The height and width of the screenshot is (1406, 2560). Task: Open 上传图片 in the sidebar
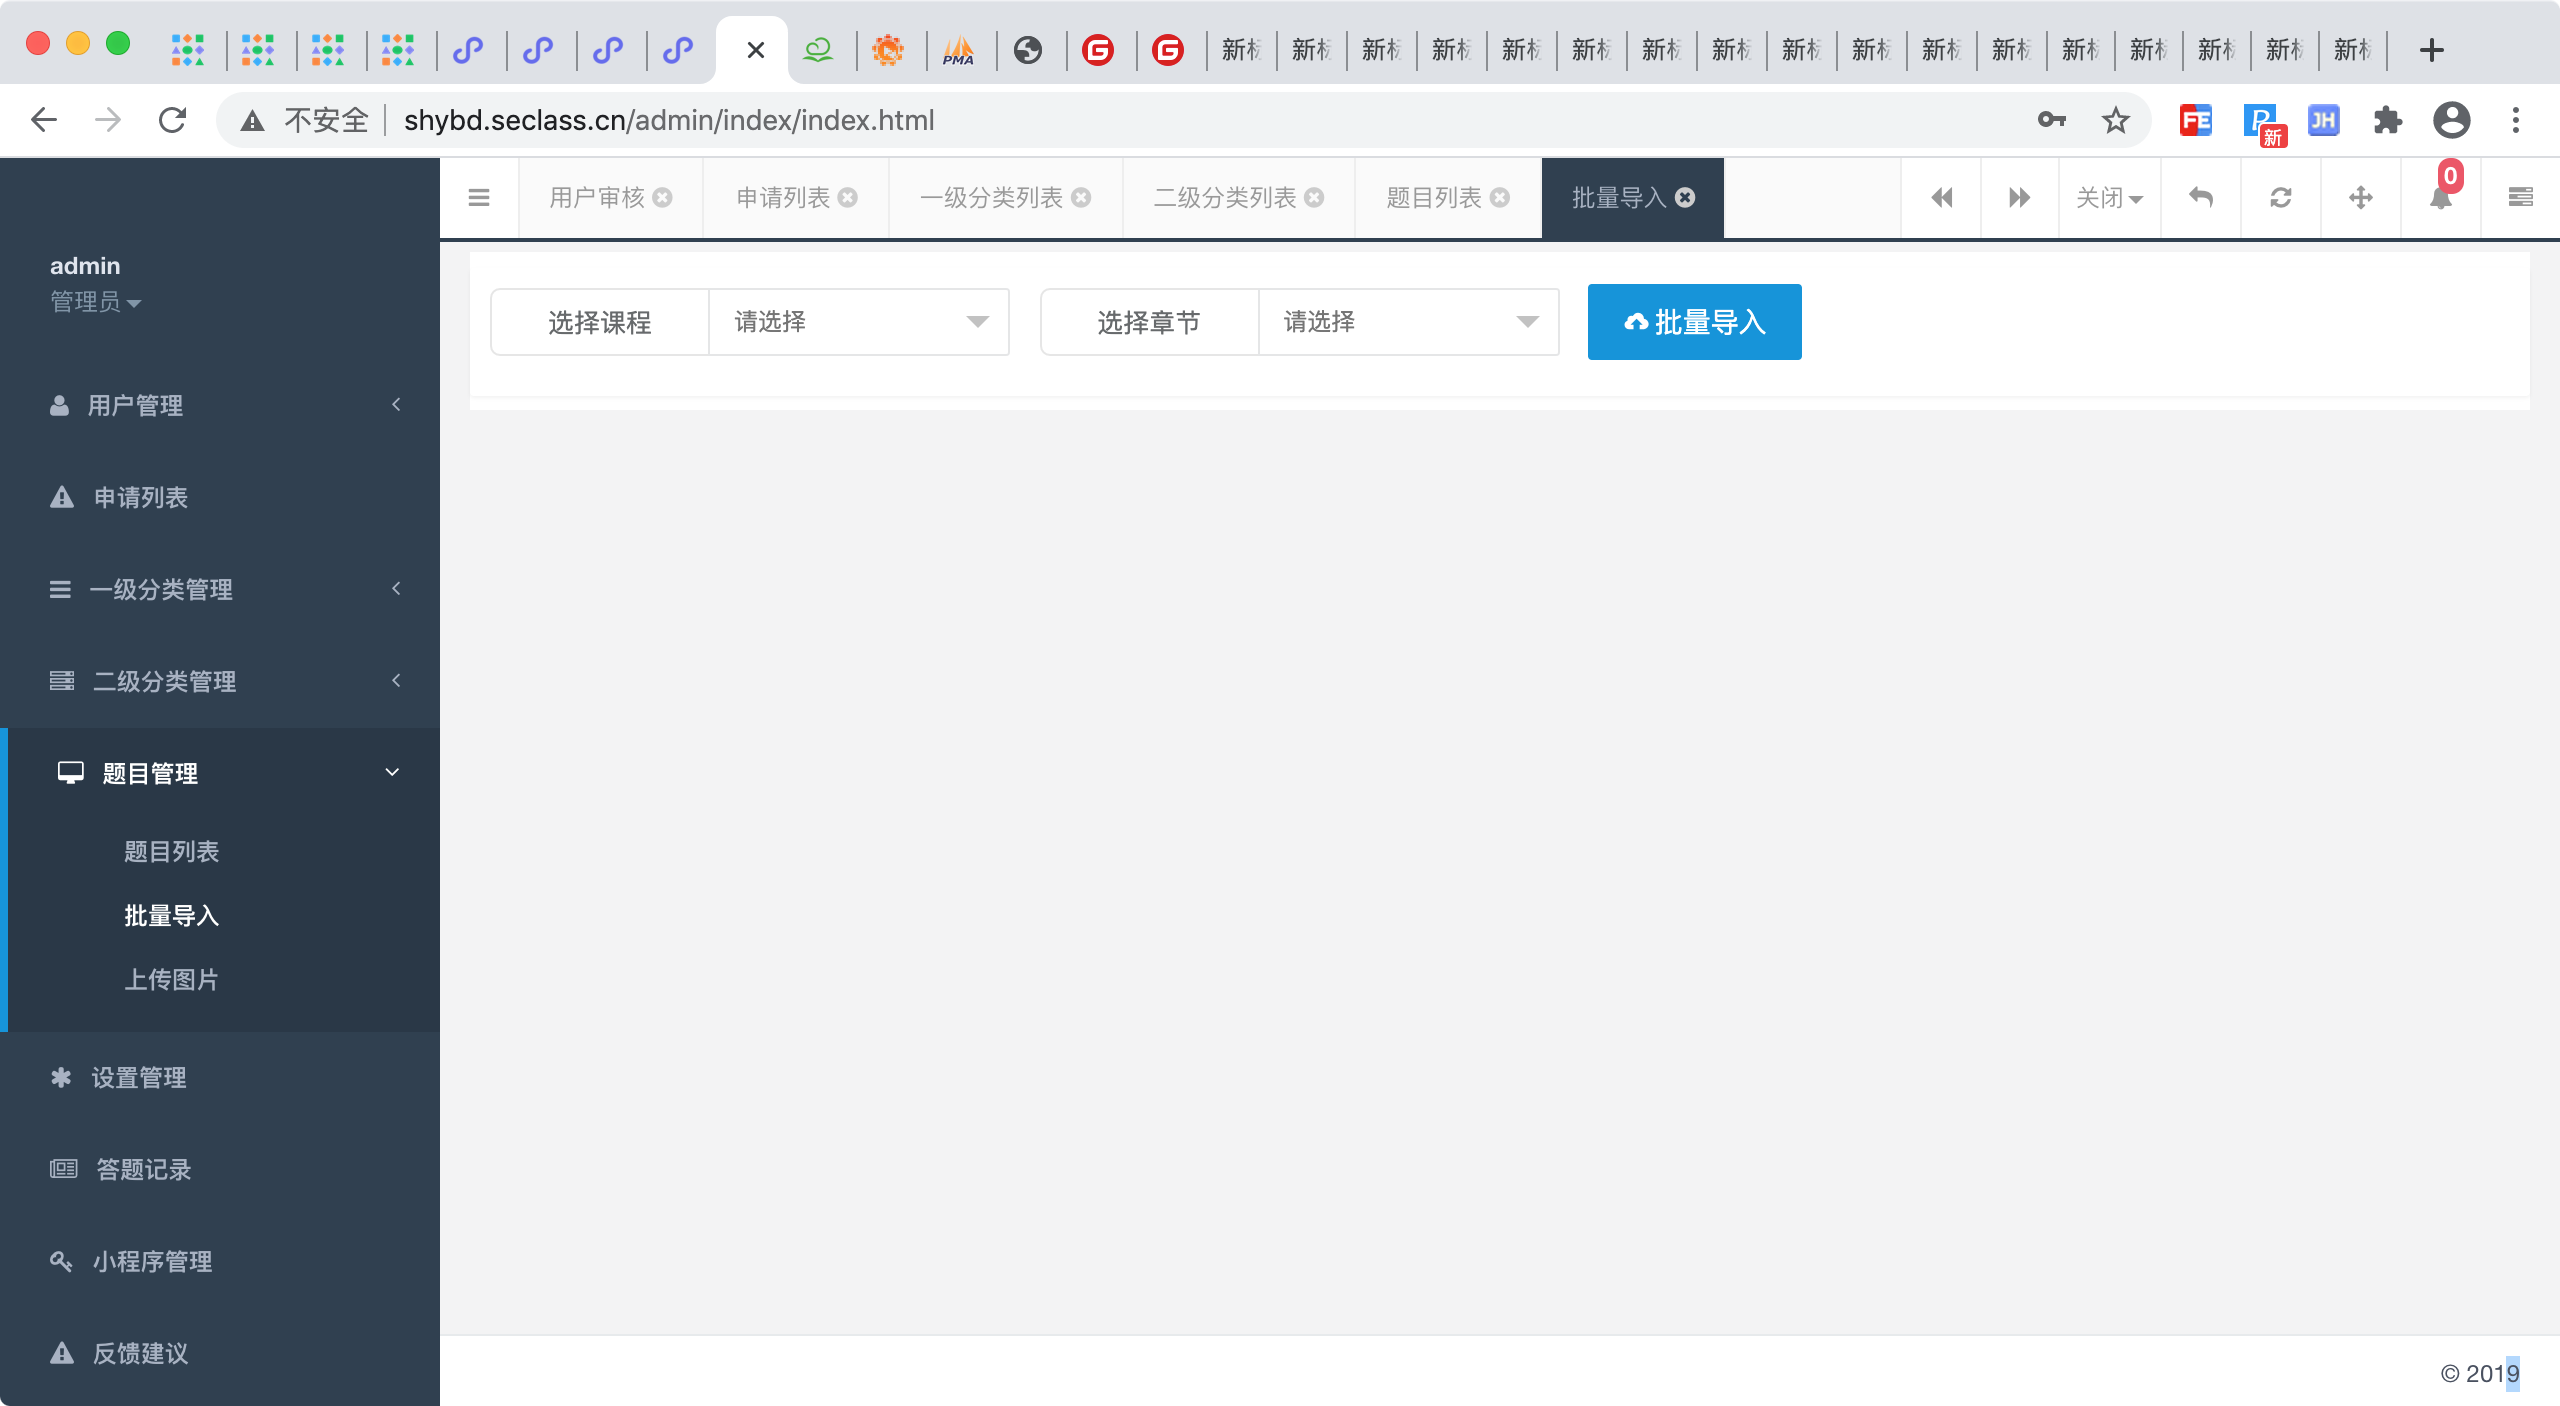click(171, 979)
